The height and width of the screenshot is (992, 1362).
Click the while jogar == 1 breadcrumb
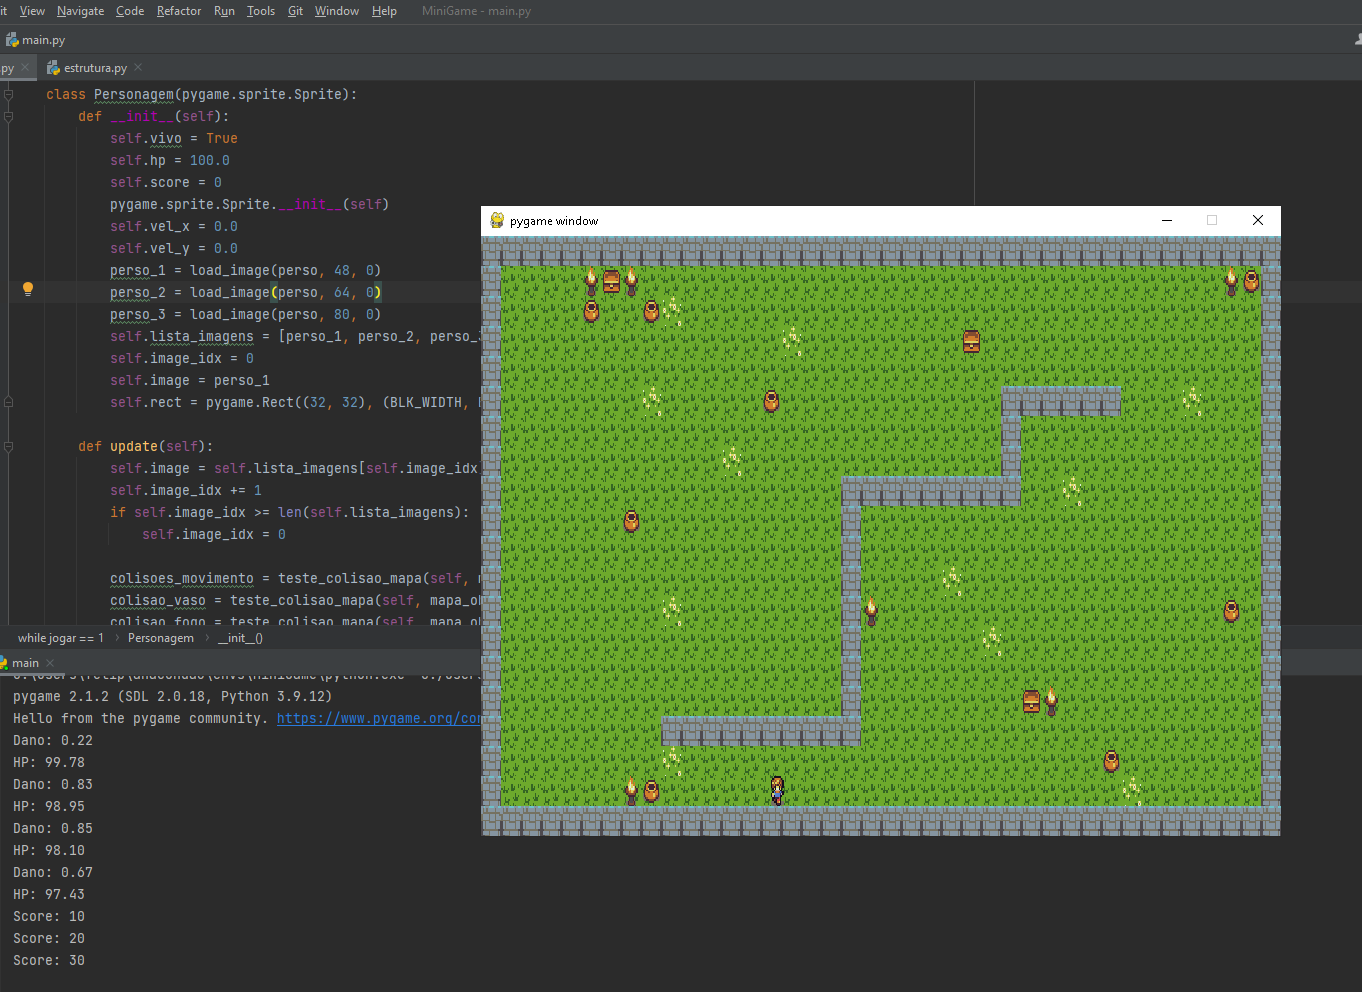click(62, 637)
